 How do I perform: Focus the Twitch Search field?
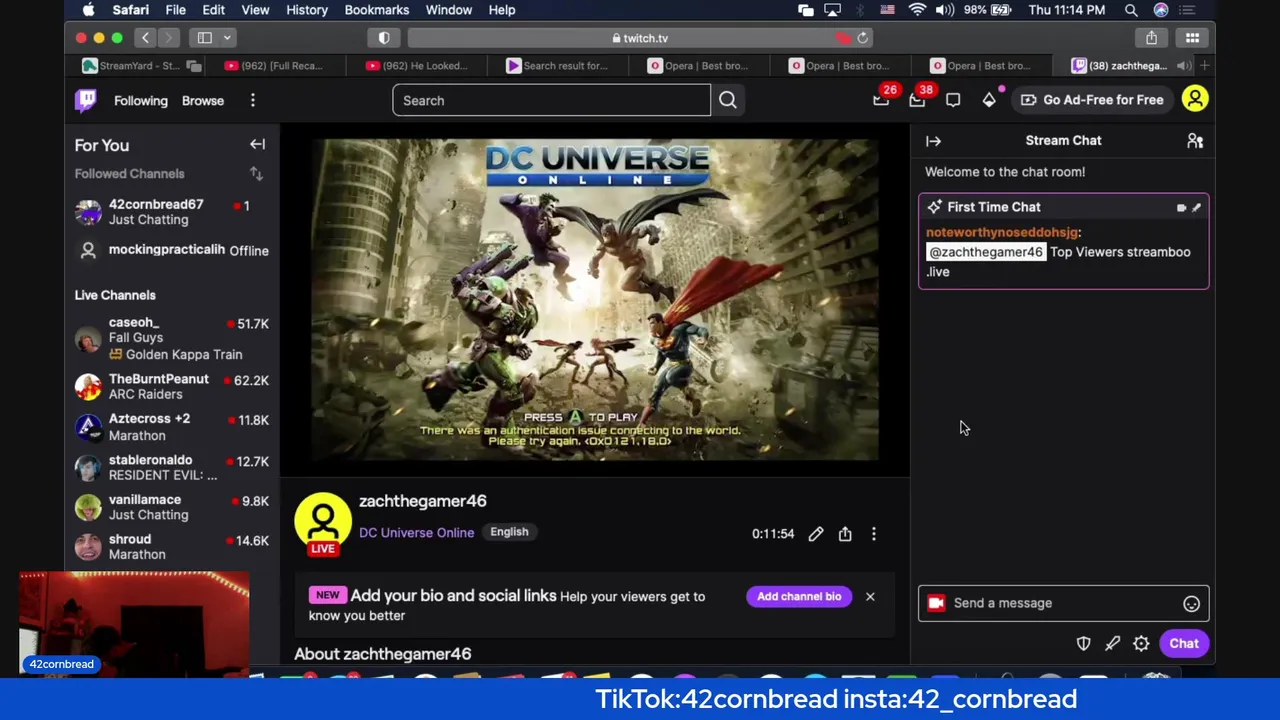[551, 100]
